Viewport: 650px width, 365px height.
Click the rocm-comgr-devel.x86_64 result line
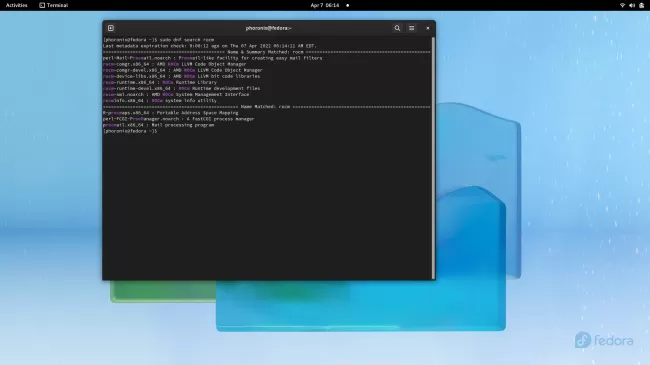(182, 70)
